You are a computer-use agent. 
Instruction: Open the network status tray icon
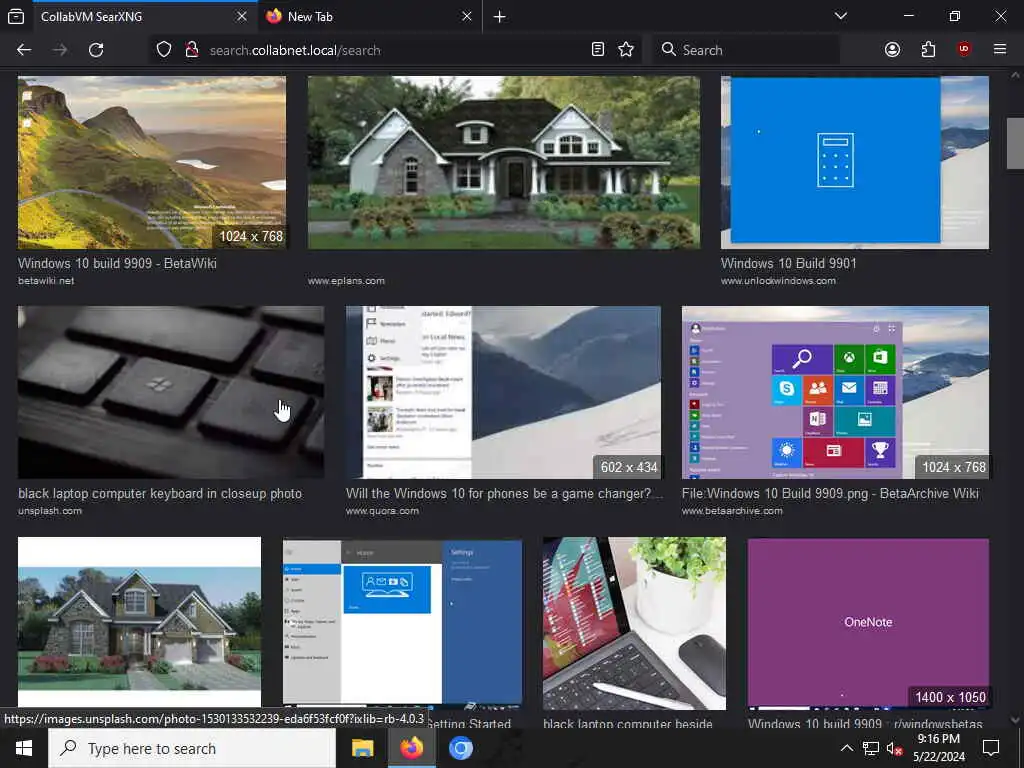[x=871, y=748]
